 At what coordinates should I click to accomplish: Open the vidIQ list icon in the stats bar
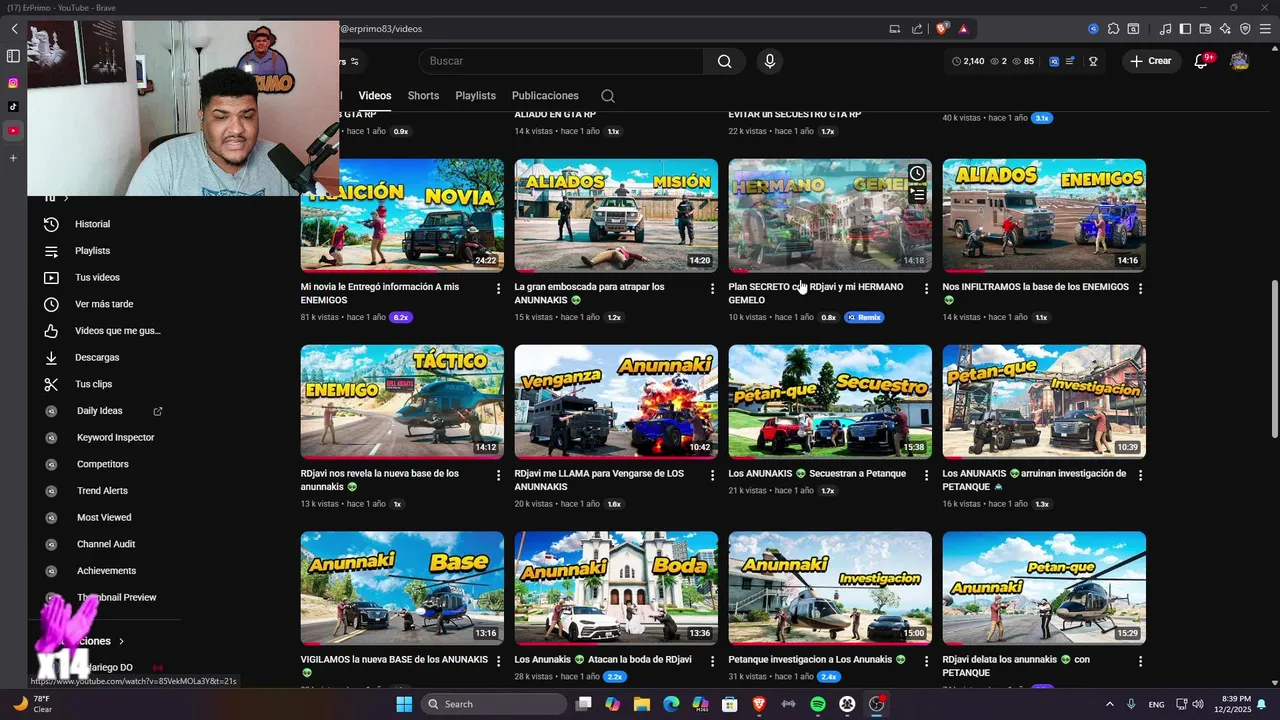(1070, 61)
